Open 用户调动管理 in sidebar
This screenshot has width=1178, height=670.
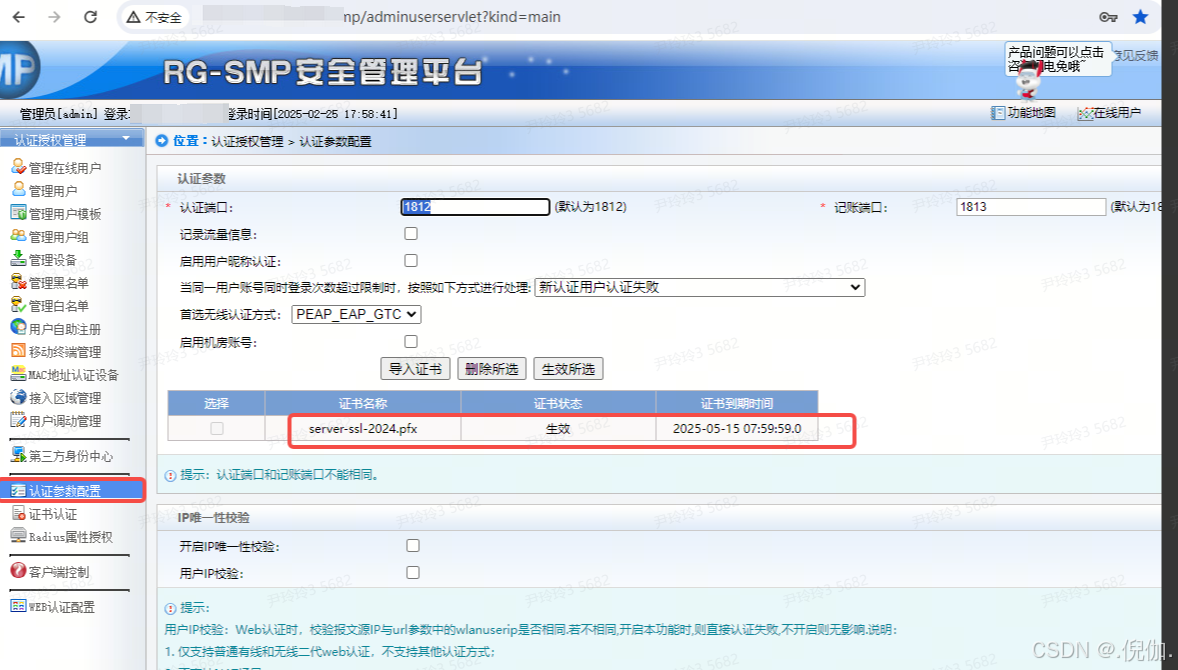coord(56,421)
